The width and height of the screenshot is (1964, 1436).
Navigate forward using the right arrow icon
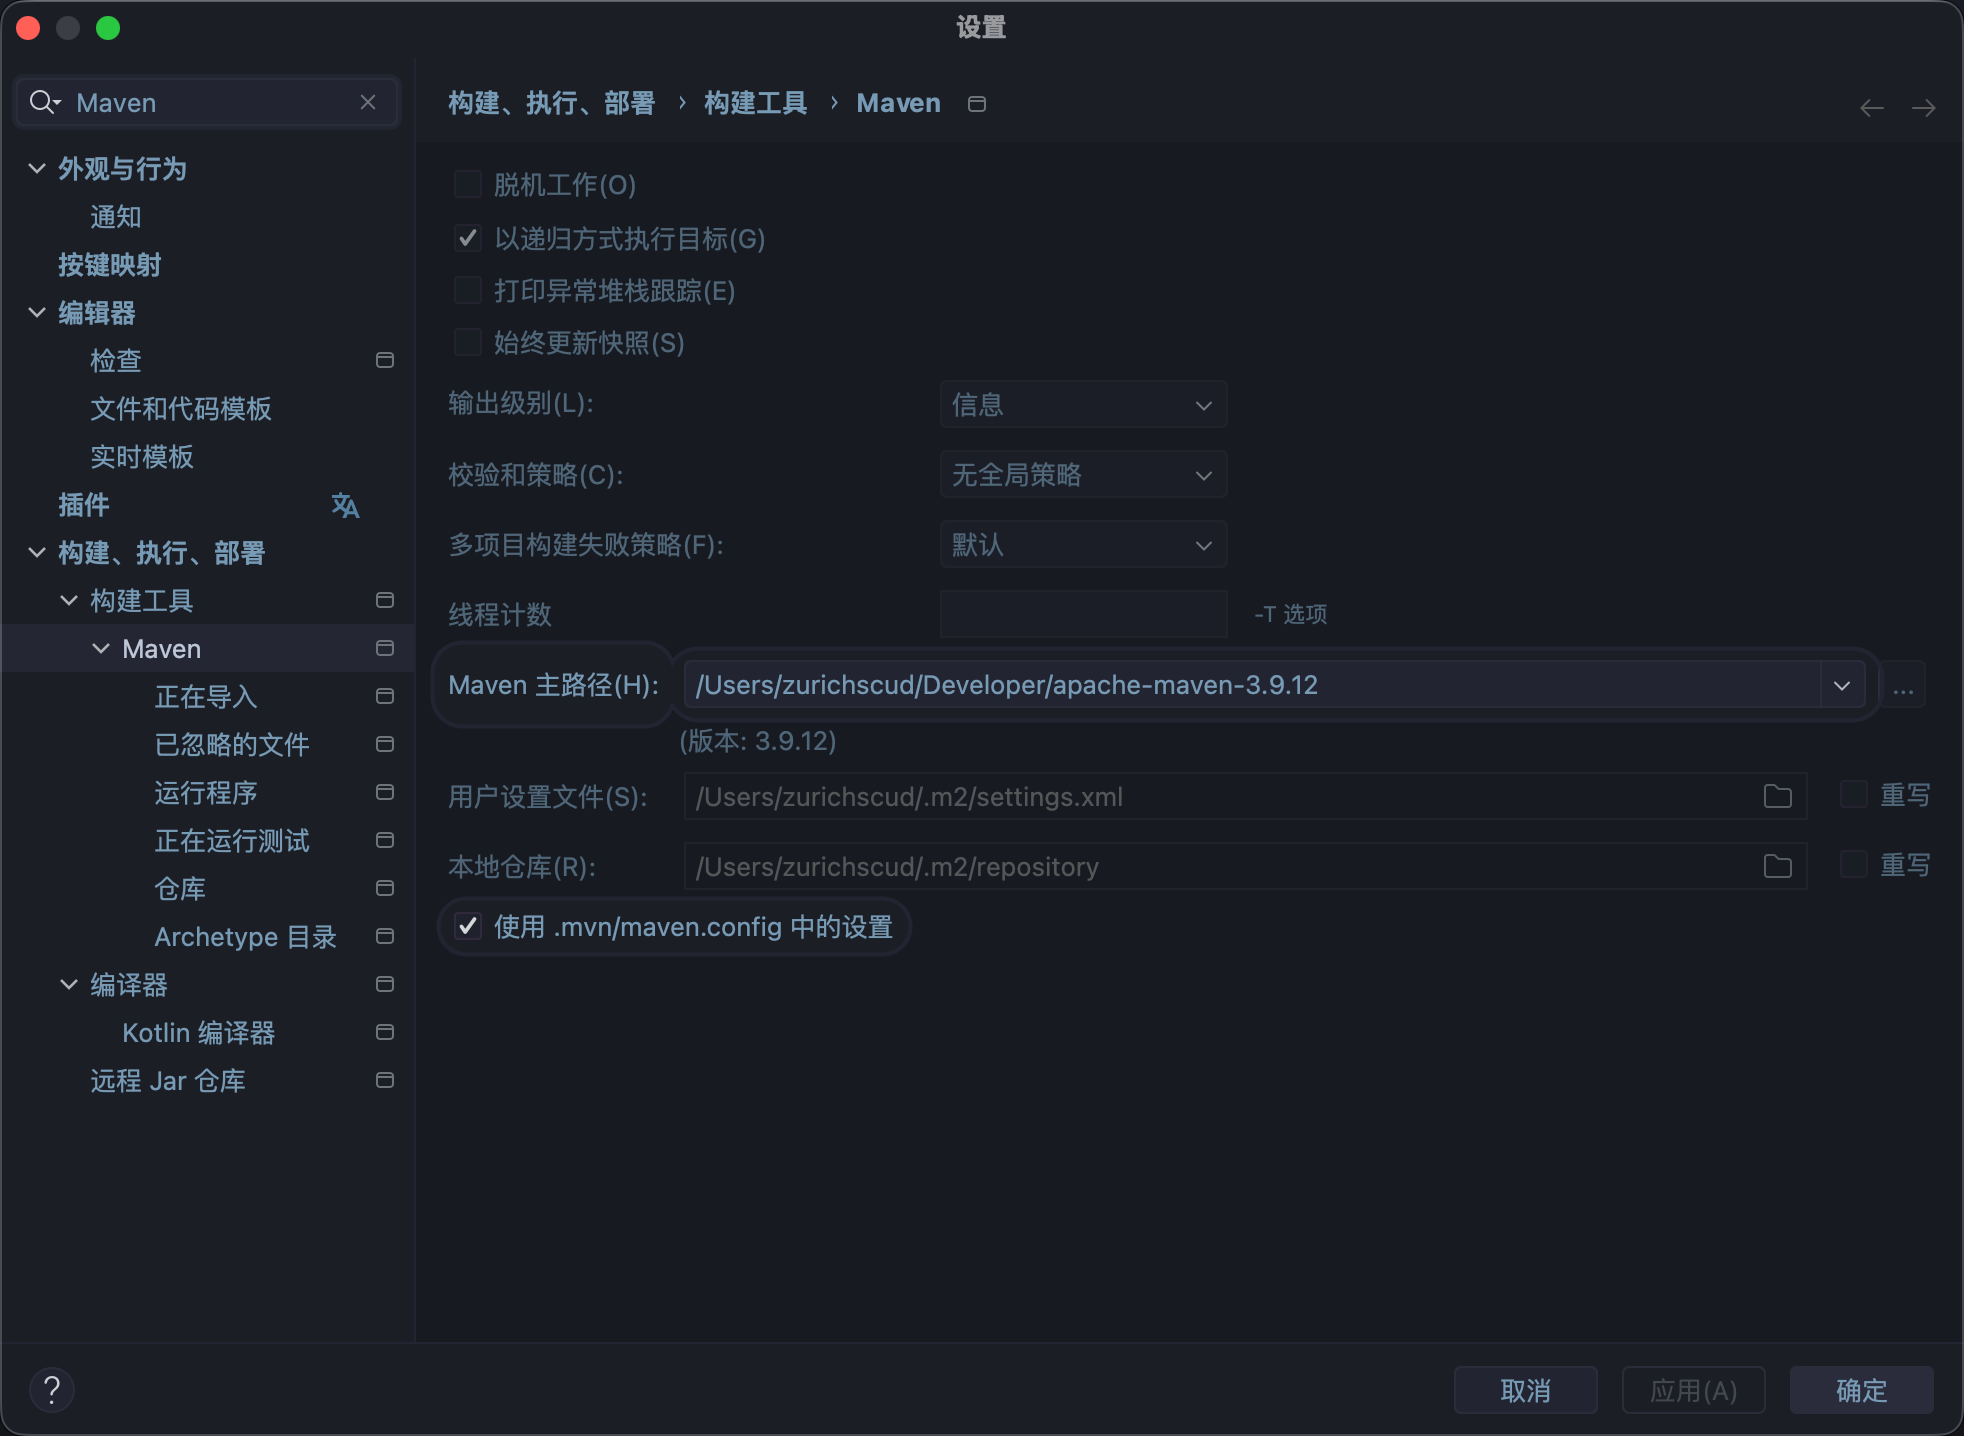click(x=1925, y=107)
